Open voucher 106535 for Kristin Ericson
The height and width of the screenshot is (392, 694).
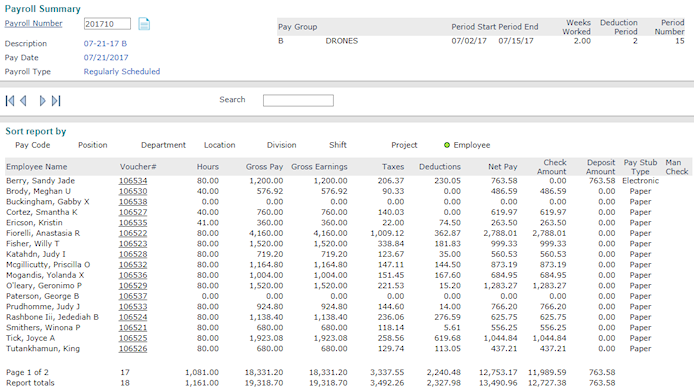(133, 223)
